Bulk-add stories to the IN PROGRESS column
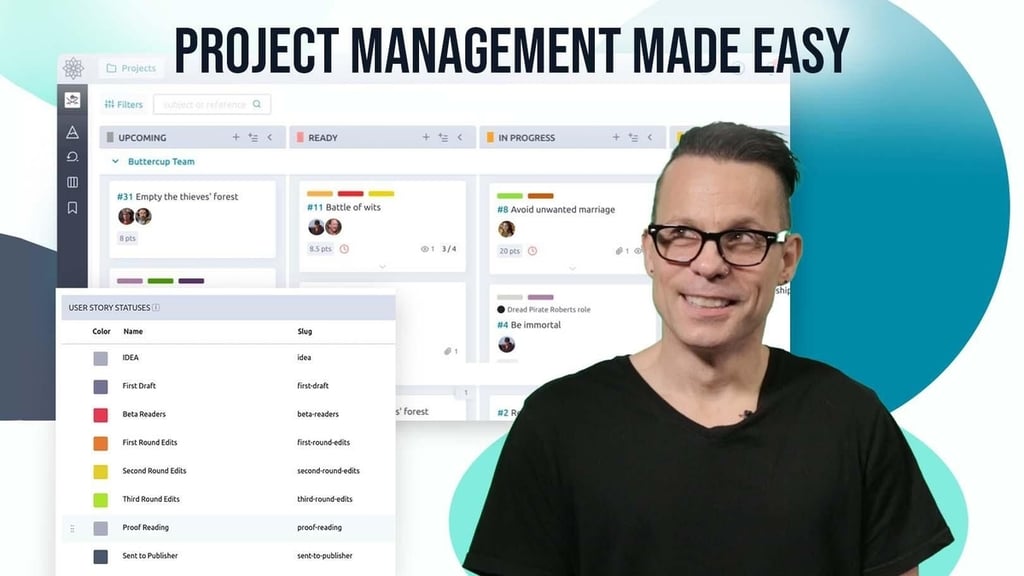Viewport: 1024px width, 576px height. pos(633,137)
